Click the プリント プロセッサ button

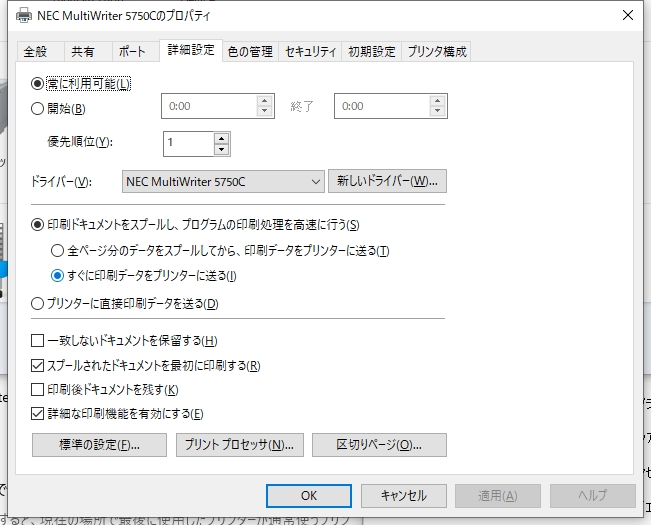tap(240, 445)
